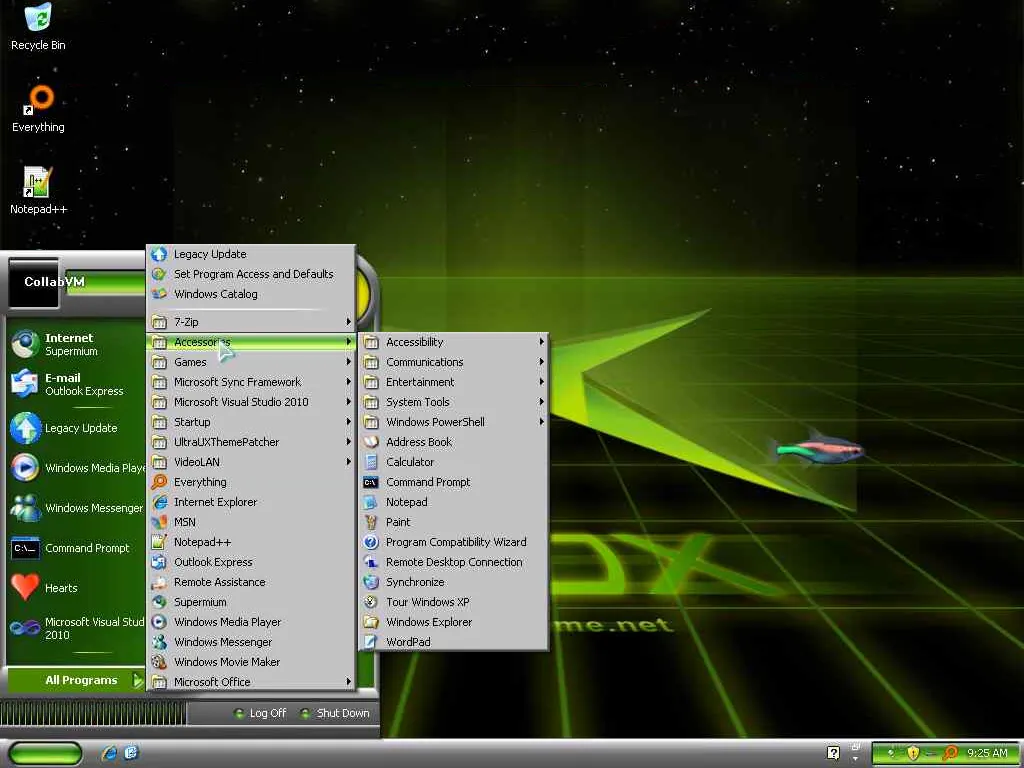Image resolution: width=1024 pixels, height=768 pixels.
Task: Open Outlook Express from All Programs list
Action: tap(251, 562)
